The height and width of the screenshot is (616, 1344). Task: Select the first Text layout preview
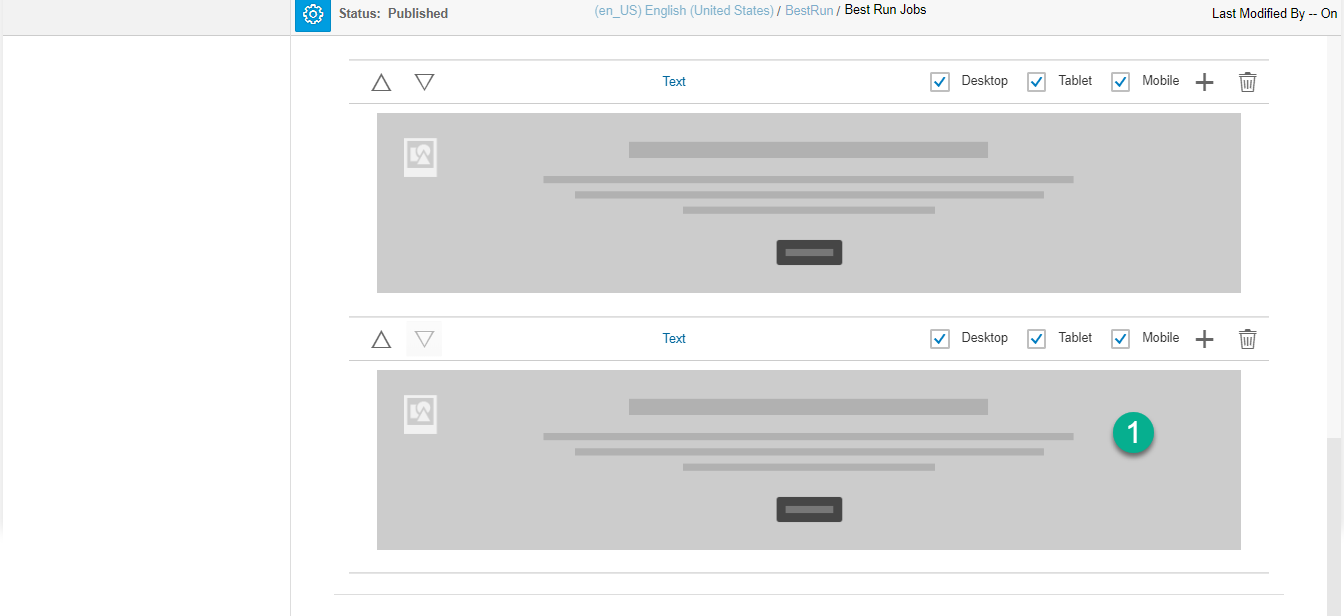[809, 203]
